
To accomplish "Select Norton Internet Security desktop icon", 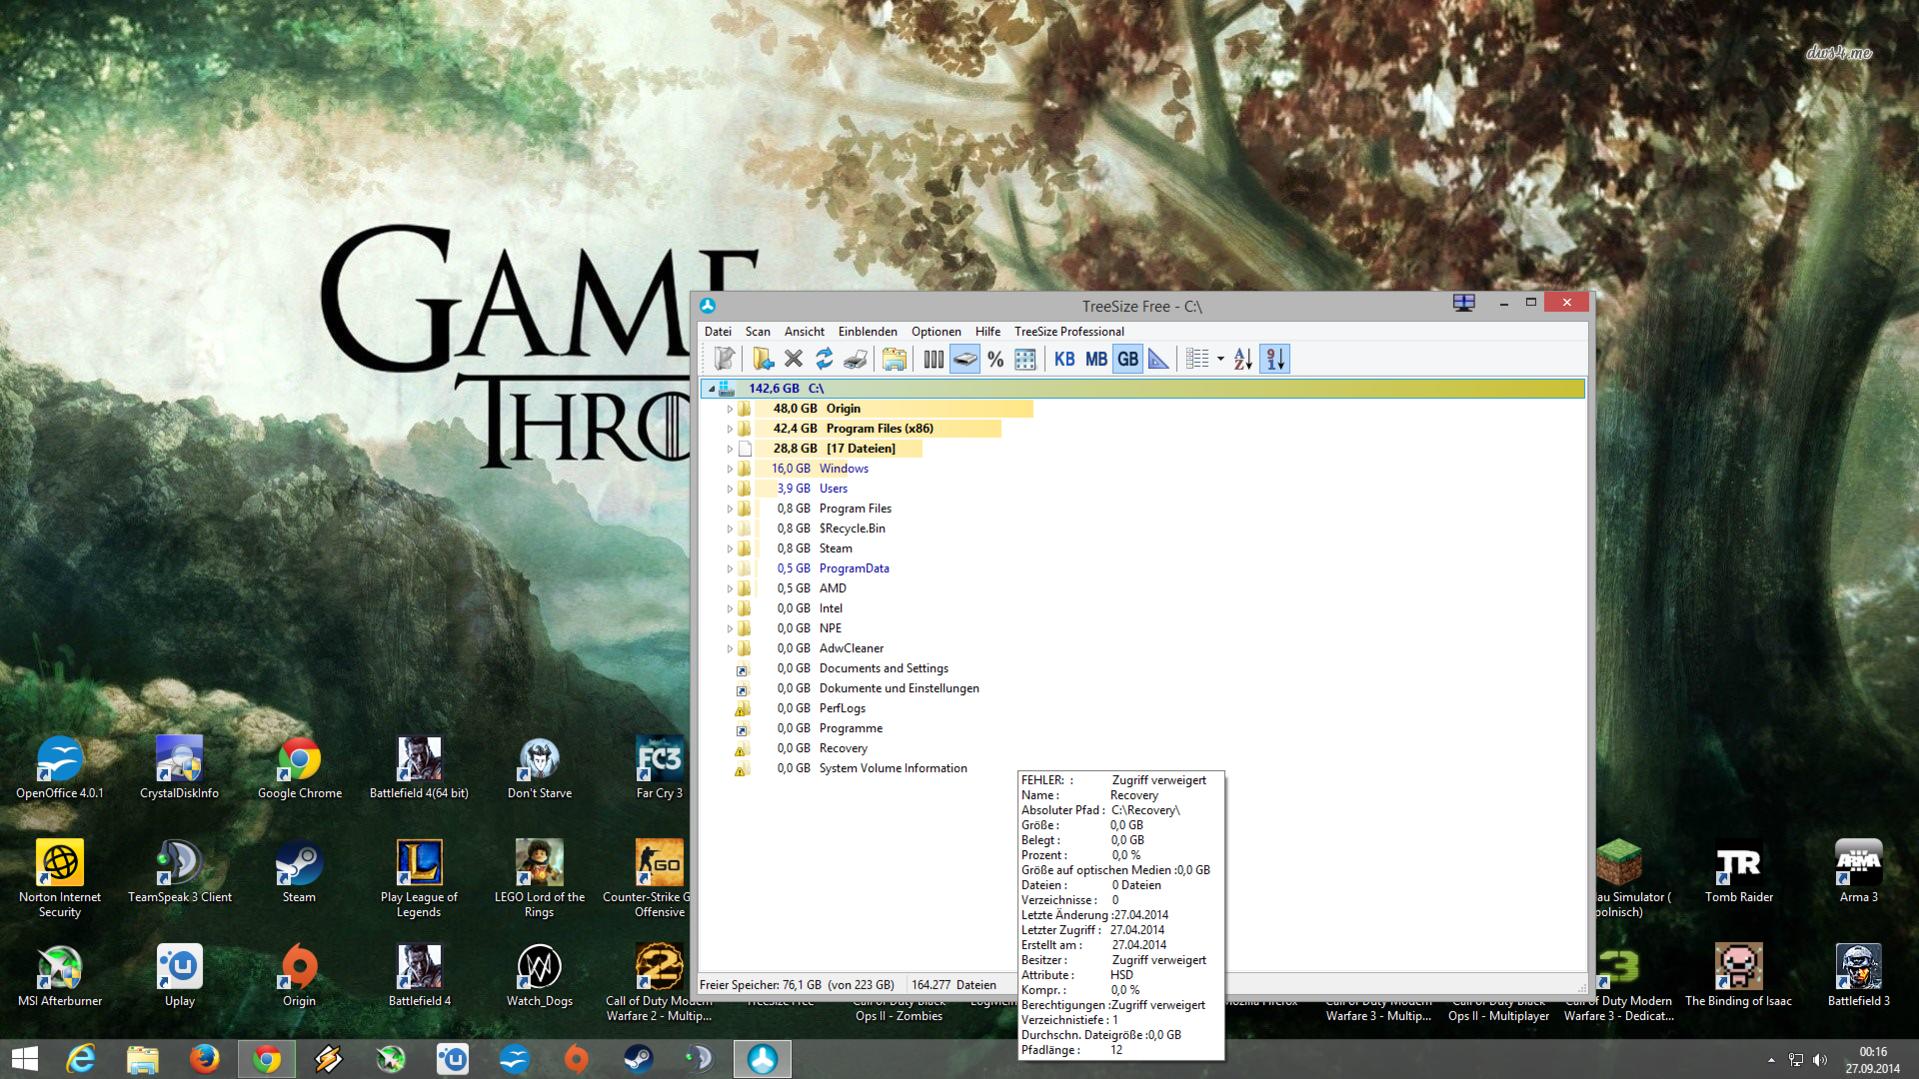I will 60,879.
